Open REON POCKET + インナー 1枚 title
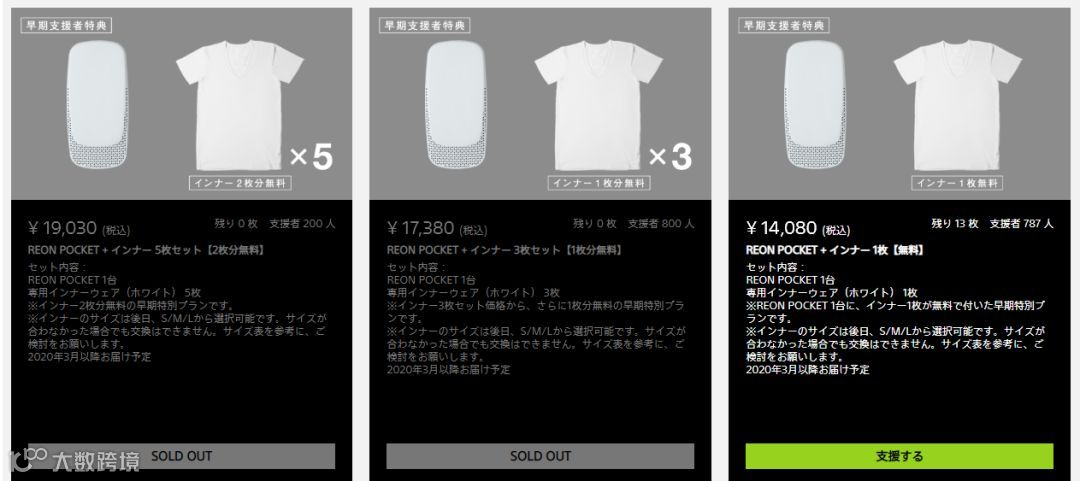The height and width of the screenshot is (481, 1080). coord(835,250)
